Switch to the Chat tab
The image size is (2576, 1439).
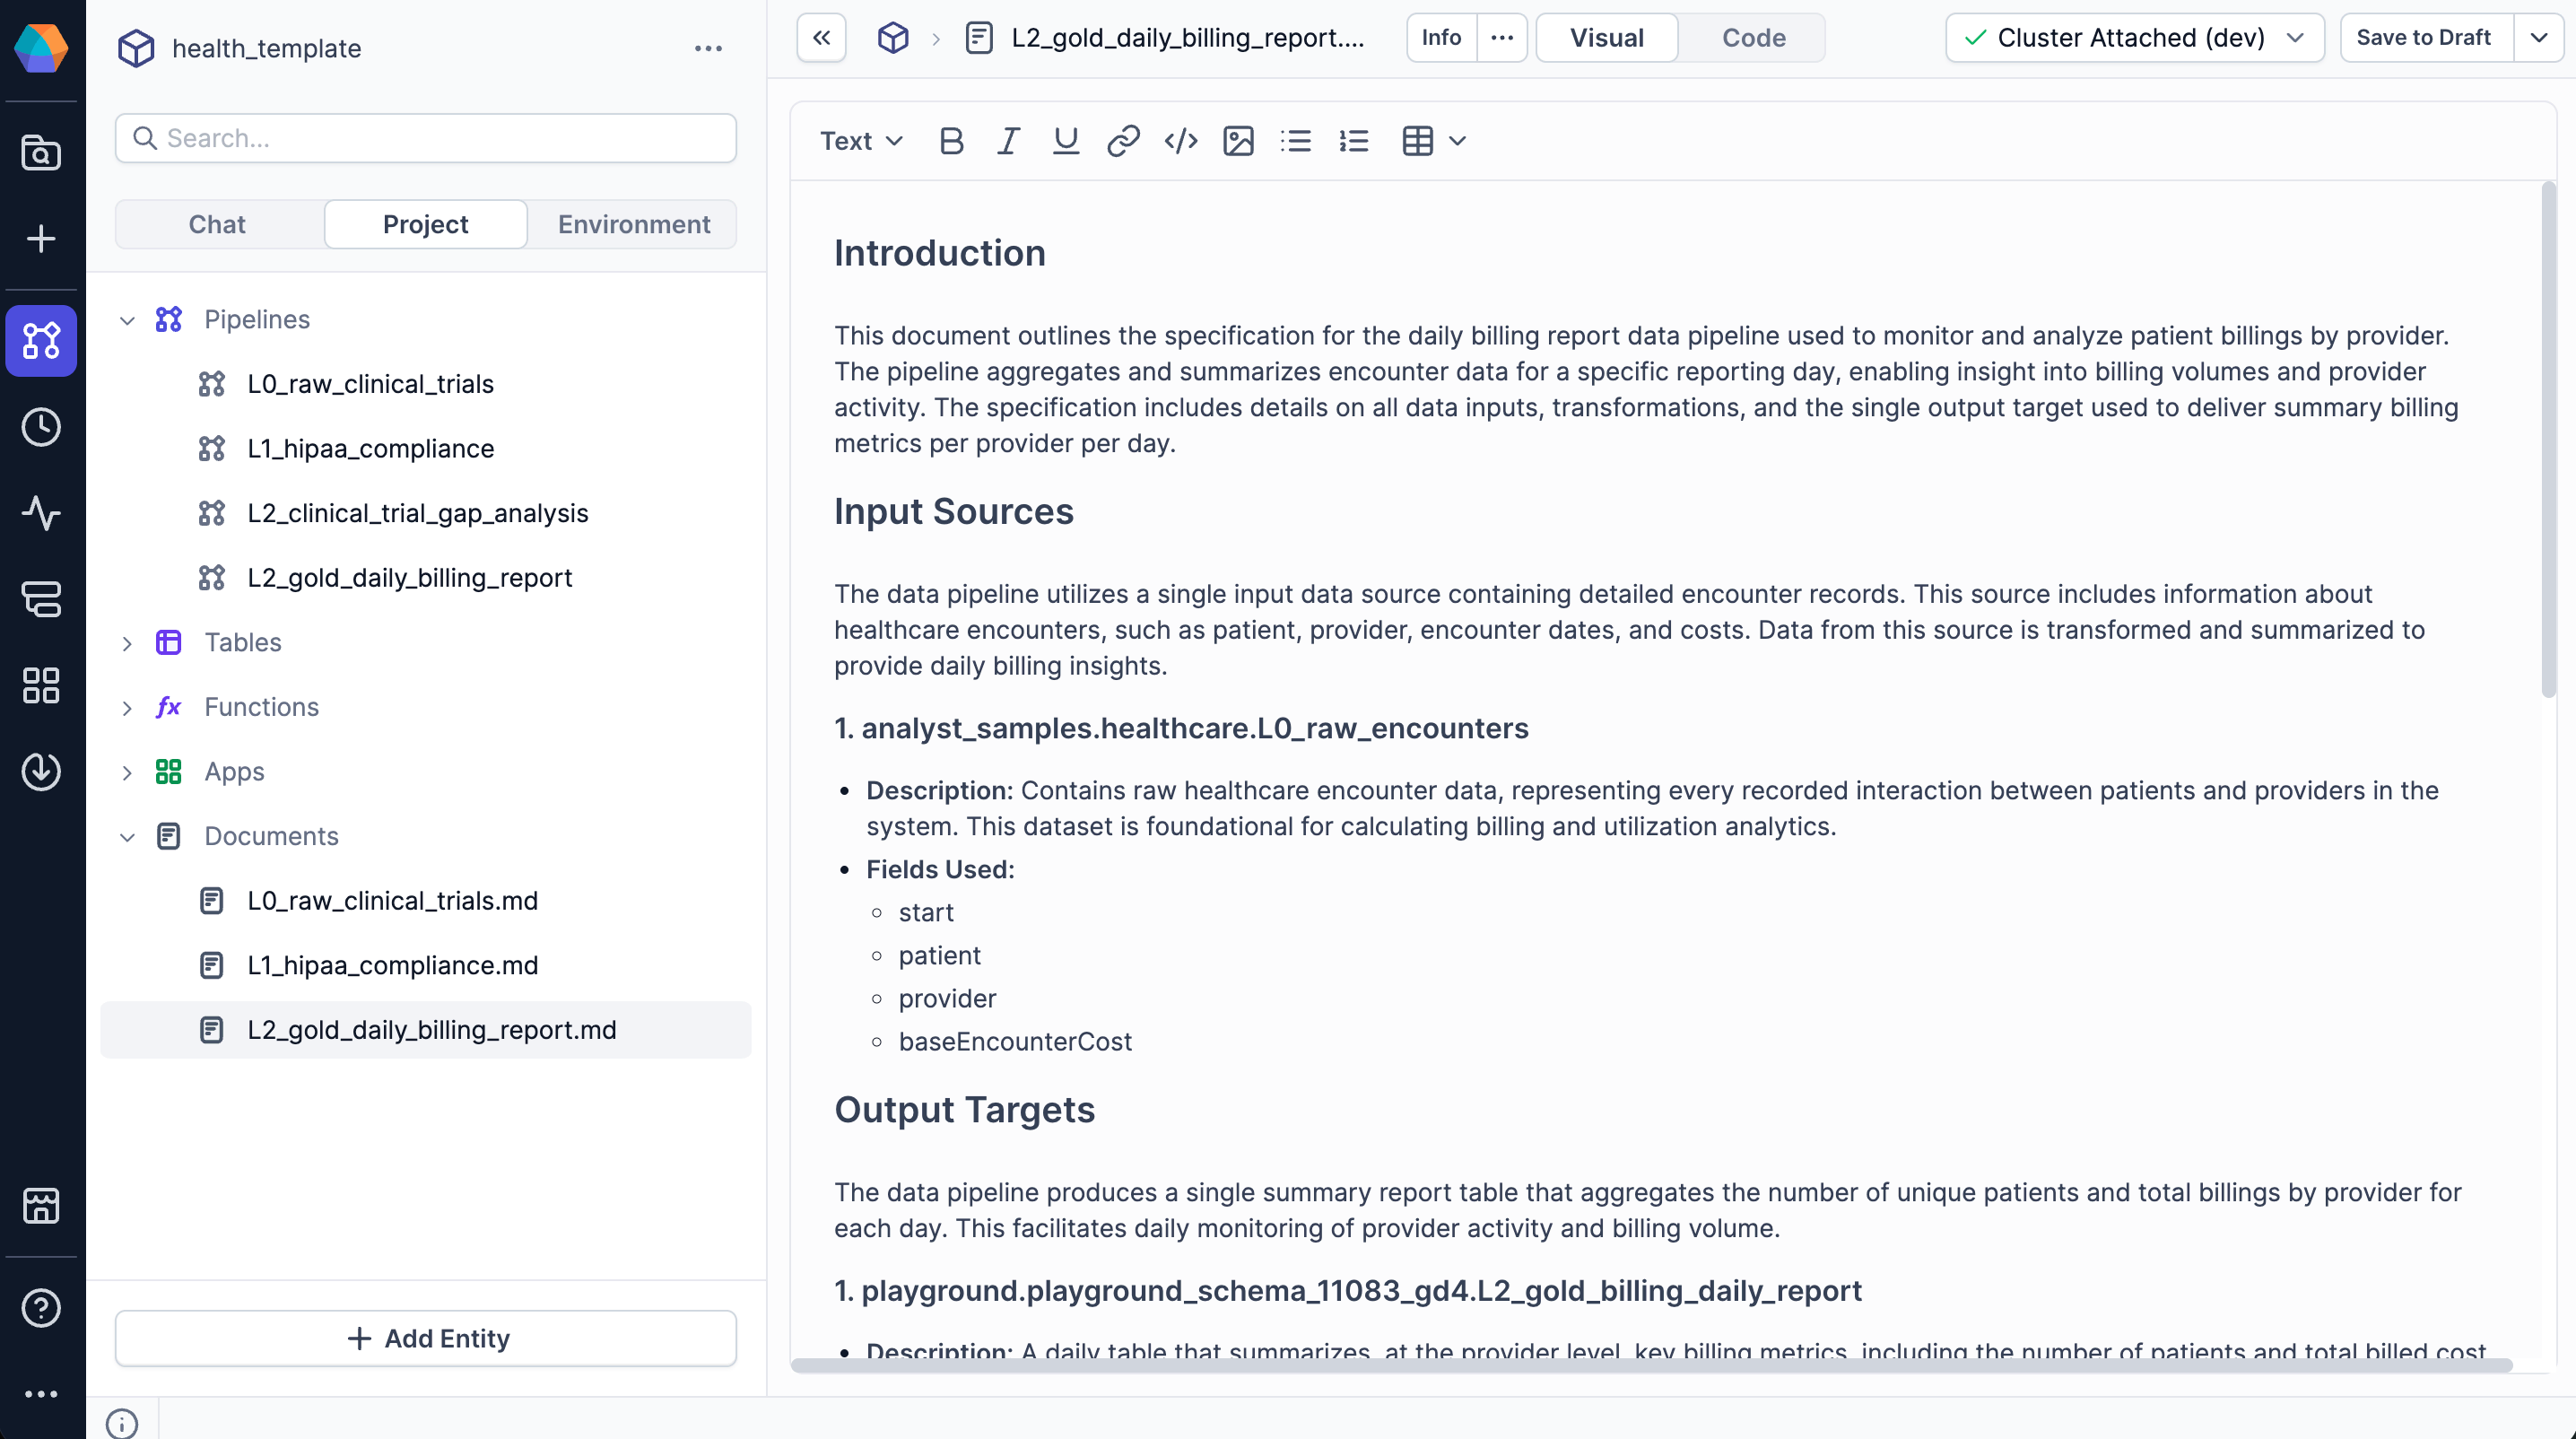pos(216,224)
